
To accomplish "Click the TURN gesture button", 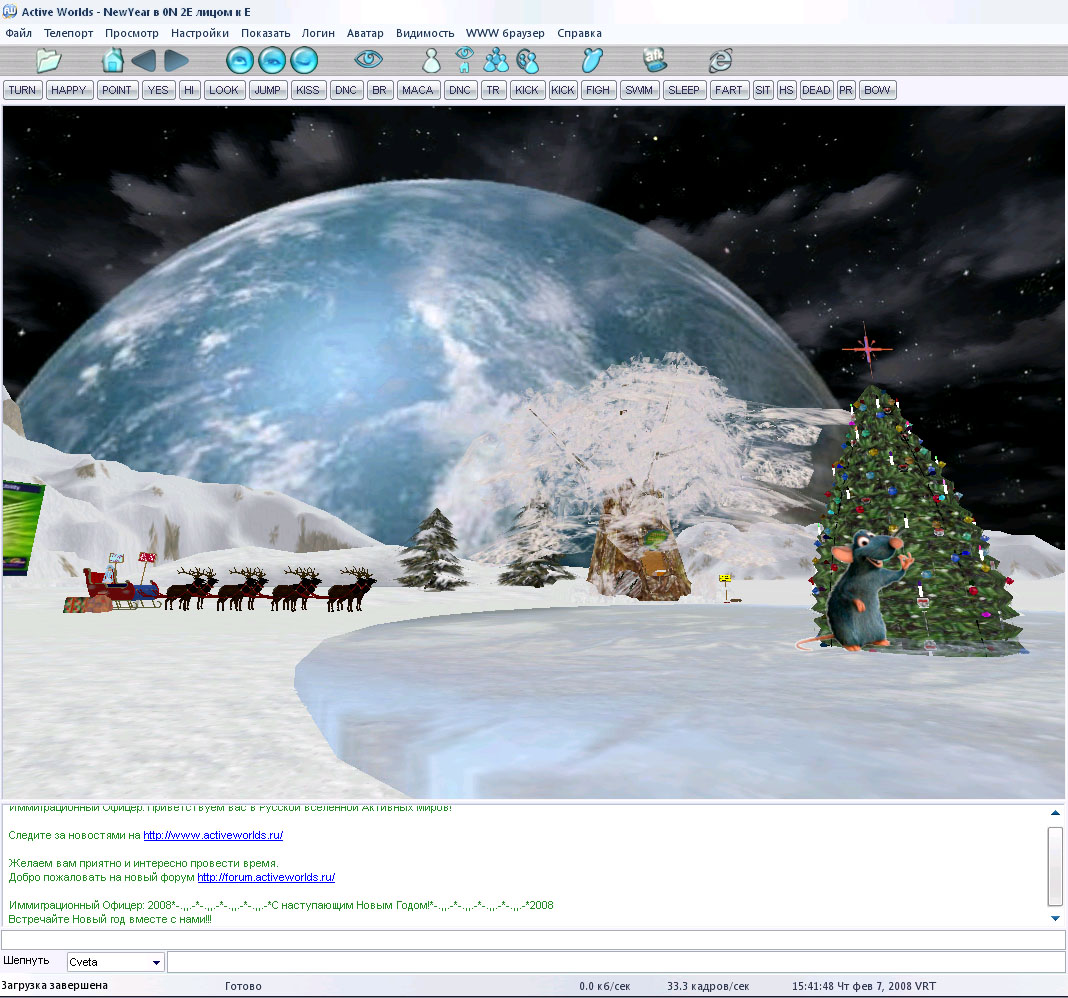I will coord(22,90).
